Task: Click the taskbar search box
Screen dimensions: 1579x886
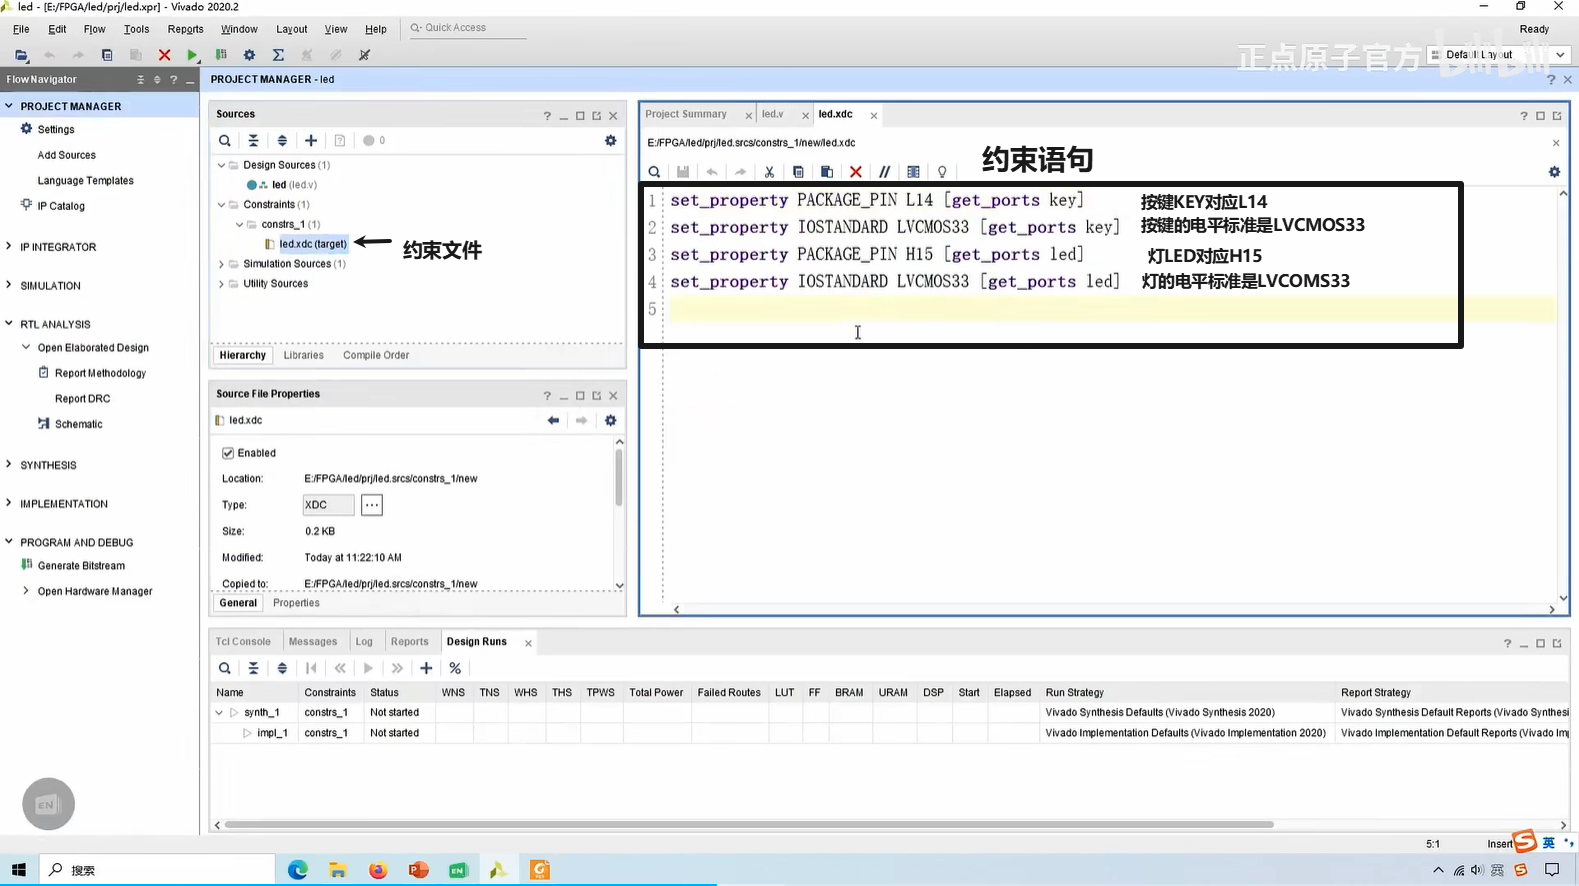Action: tap(158, 870)
